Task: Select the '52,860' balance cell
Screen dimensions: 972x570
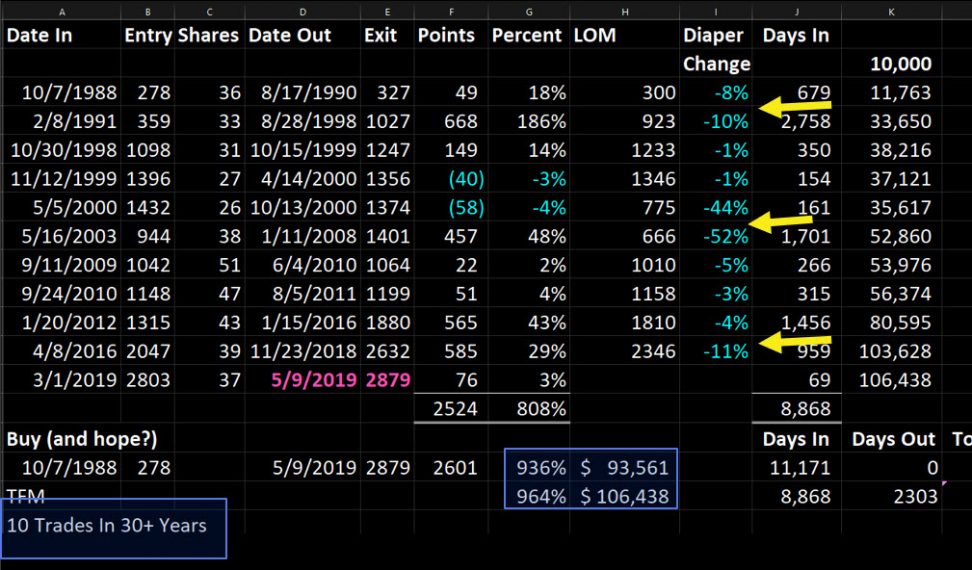Action: coord(891,236)
